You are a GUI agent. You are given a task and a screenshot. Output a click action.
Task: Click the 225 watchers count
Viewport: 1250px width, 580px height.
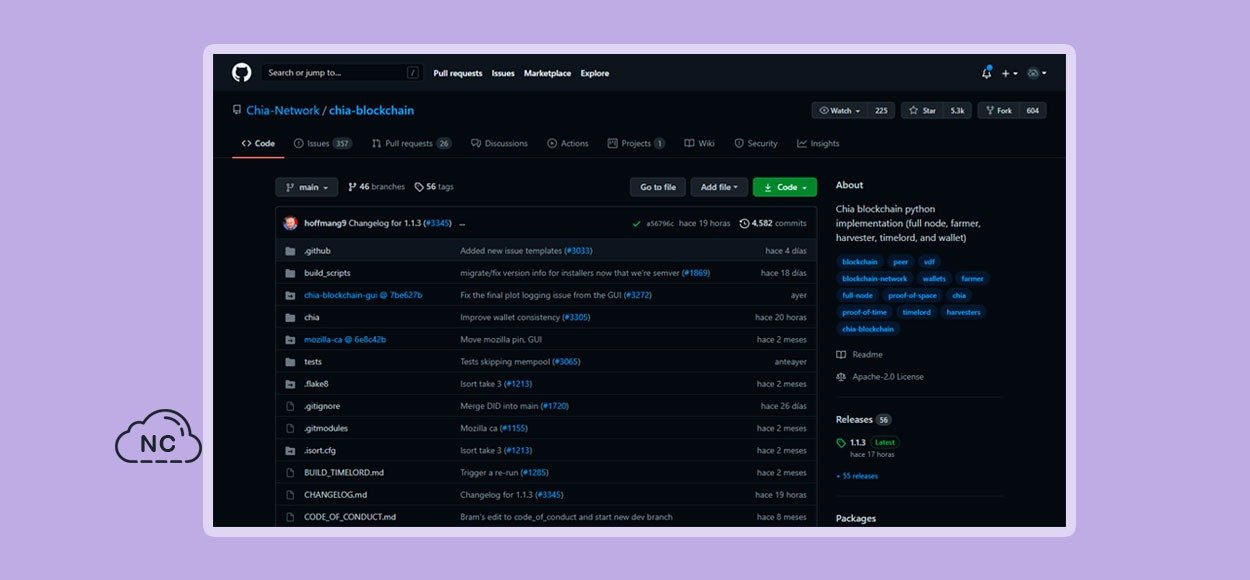coord(881,111)
